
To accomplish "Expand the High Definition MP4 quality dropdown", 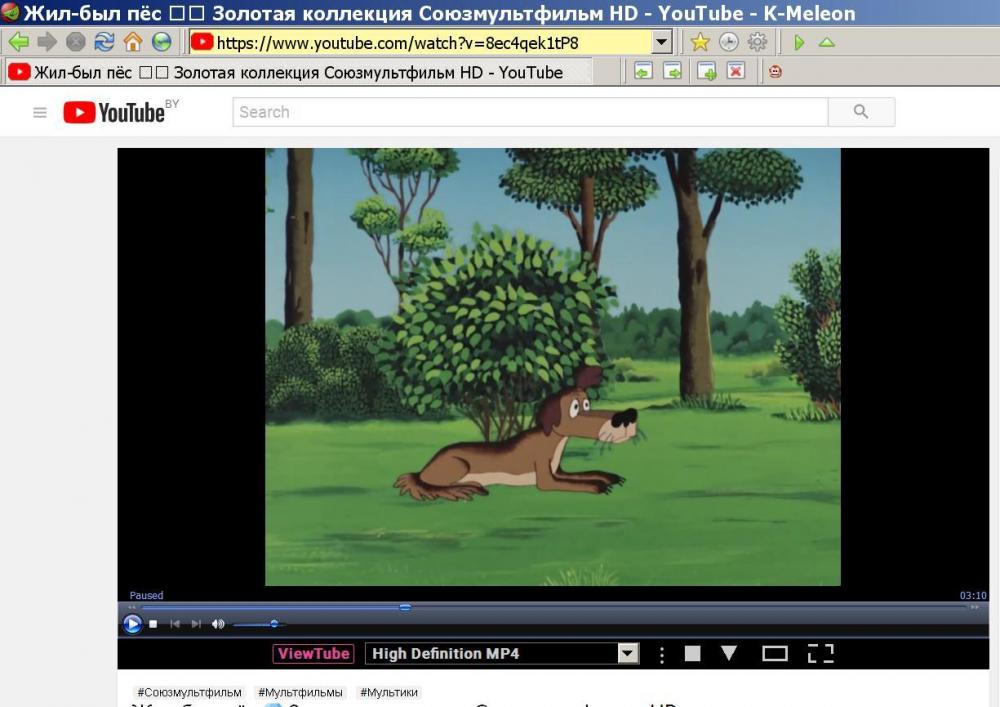I will coord(627,654).
